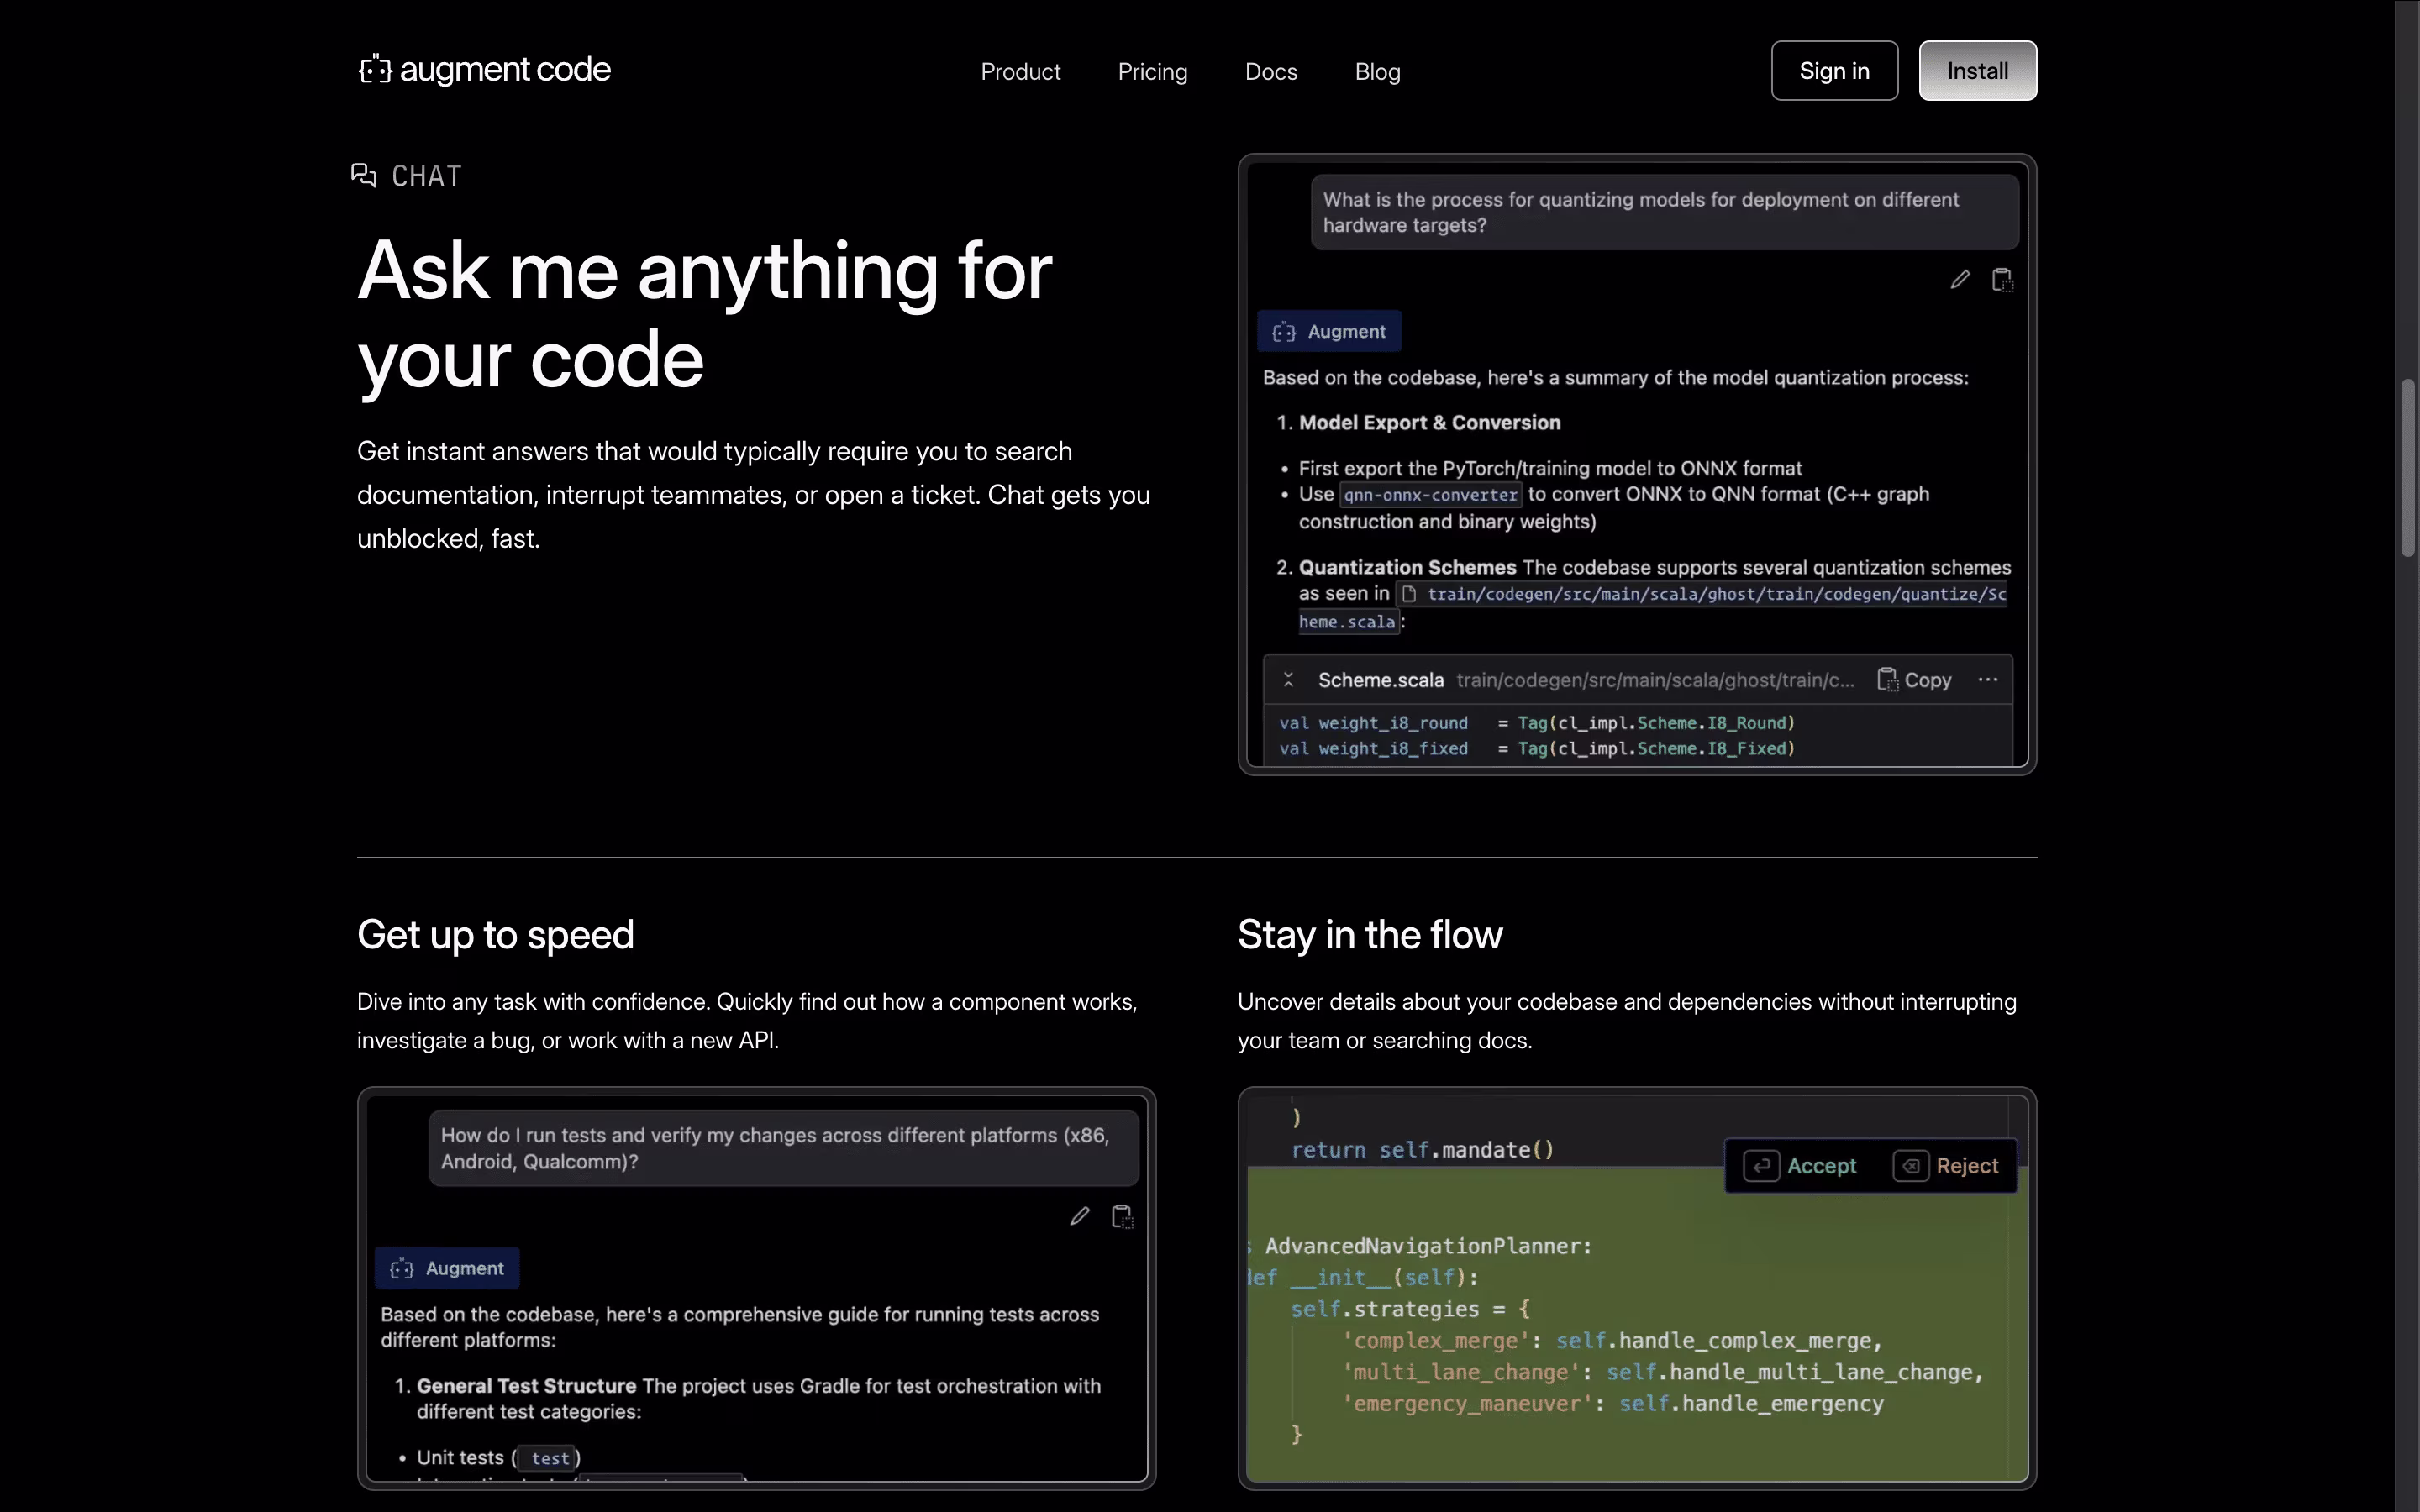Visit the Blog page

click(1377, 72)
